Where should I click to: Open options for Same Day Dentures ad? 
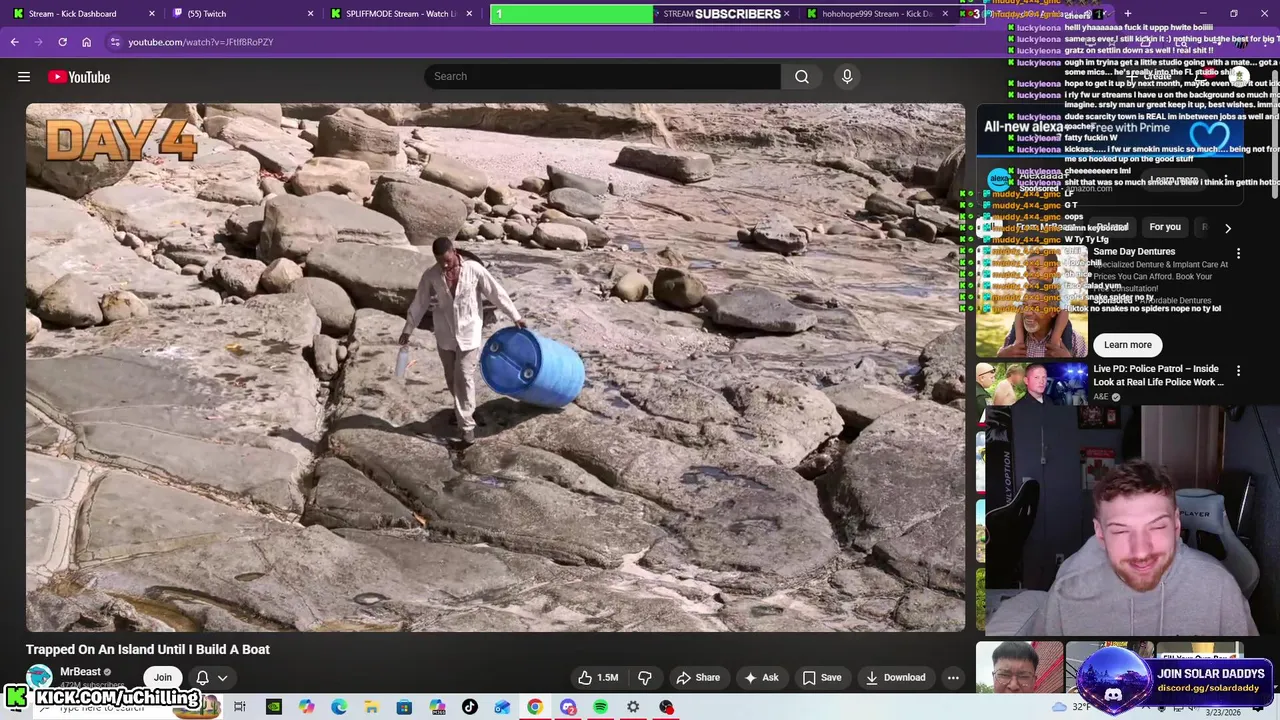tap(1238, 253)
